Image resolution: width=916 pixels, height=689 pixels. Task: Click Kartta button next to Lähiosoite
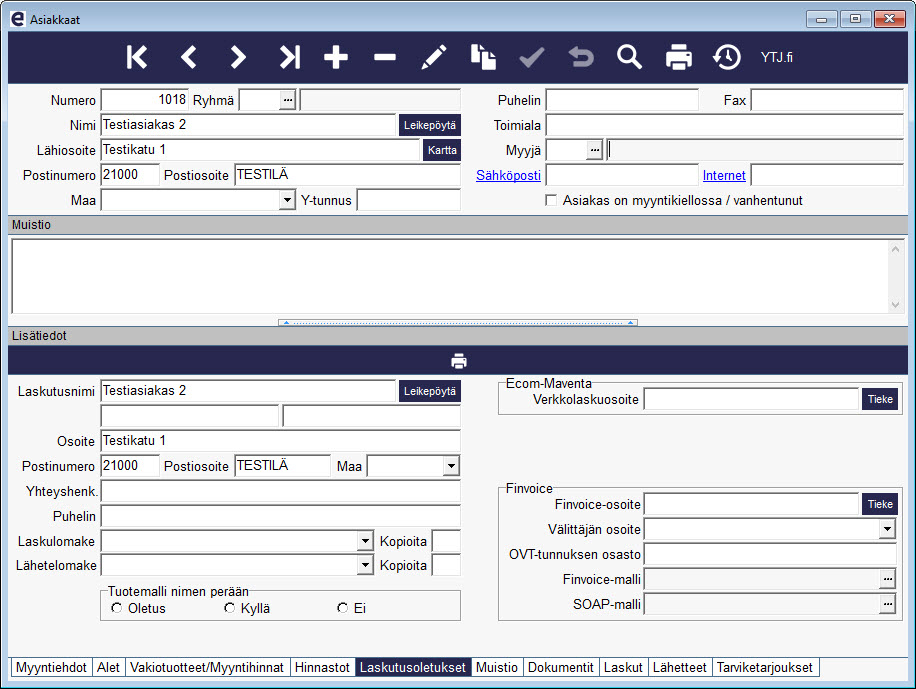click(442, 150)
